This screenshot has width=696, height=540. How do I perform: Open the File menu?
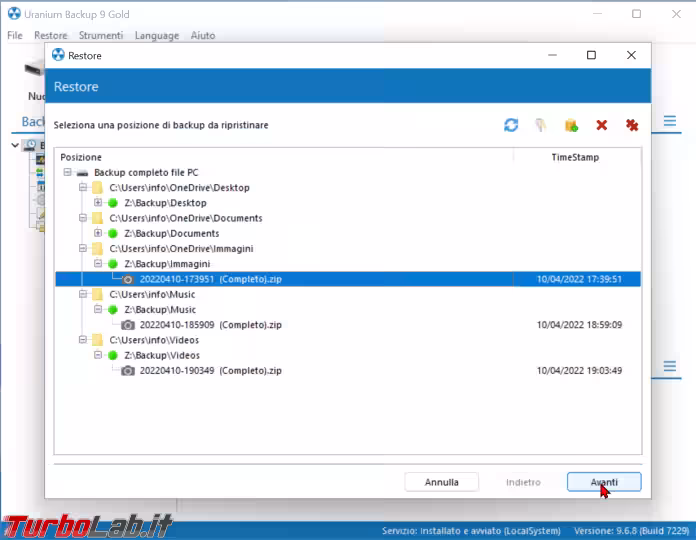click(15, 35)
